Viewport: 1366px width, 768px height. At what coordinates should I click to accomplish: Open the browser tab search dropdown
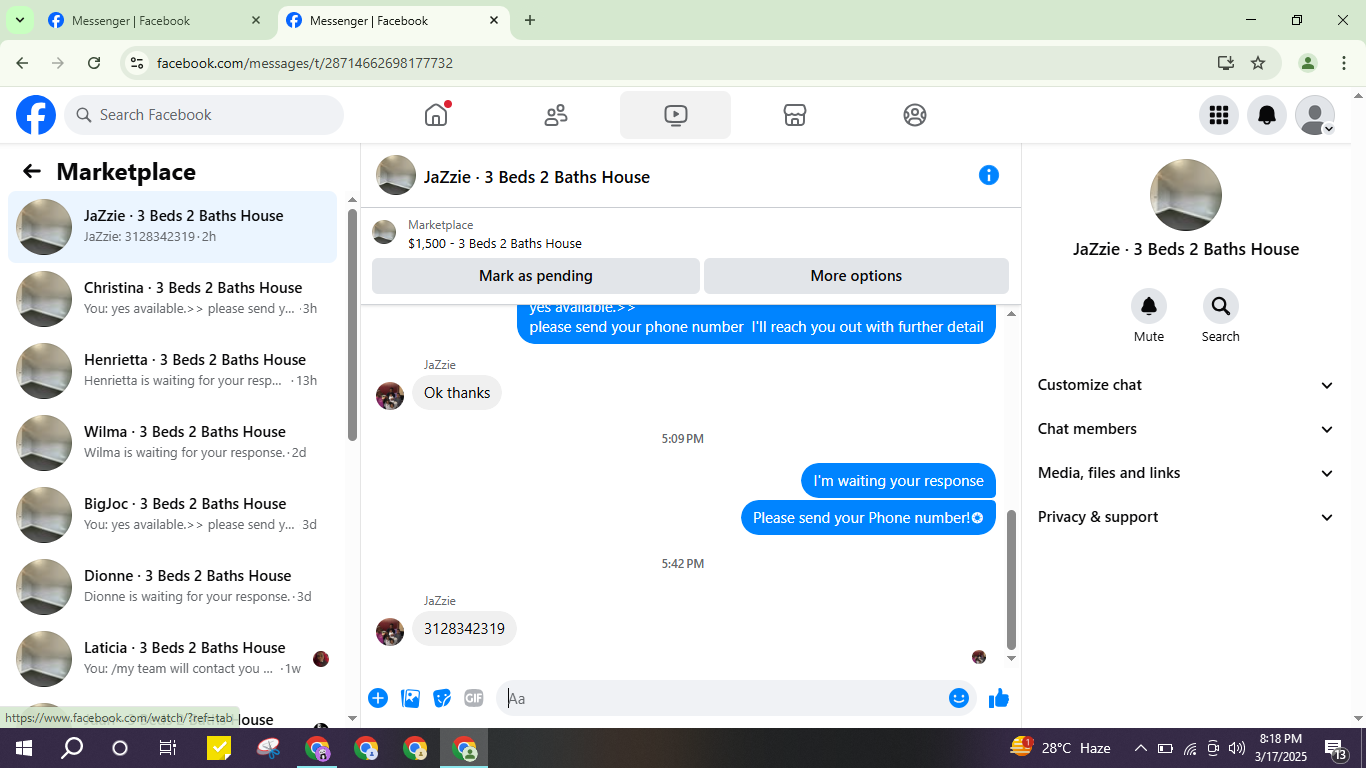click(x=19, y=20)
